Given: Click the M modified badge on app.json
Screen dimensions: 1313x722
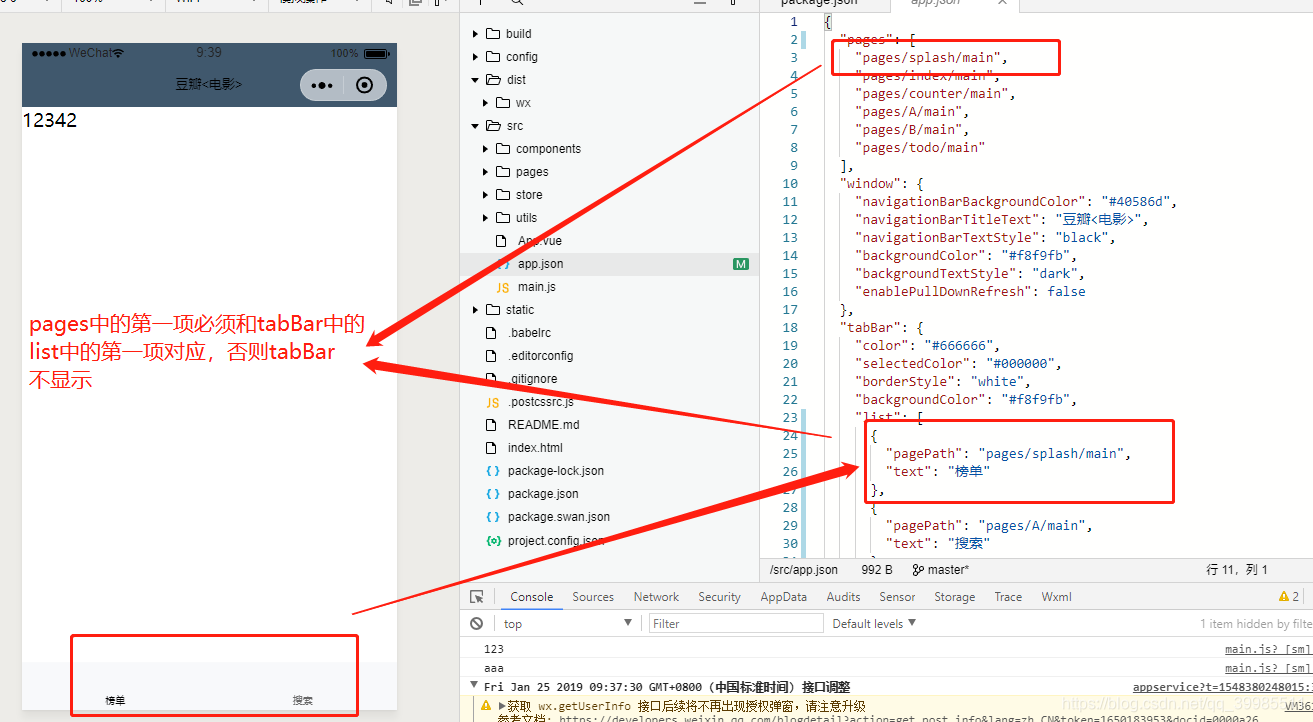Looking at the screenshot, I should [740, 264].
